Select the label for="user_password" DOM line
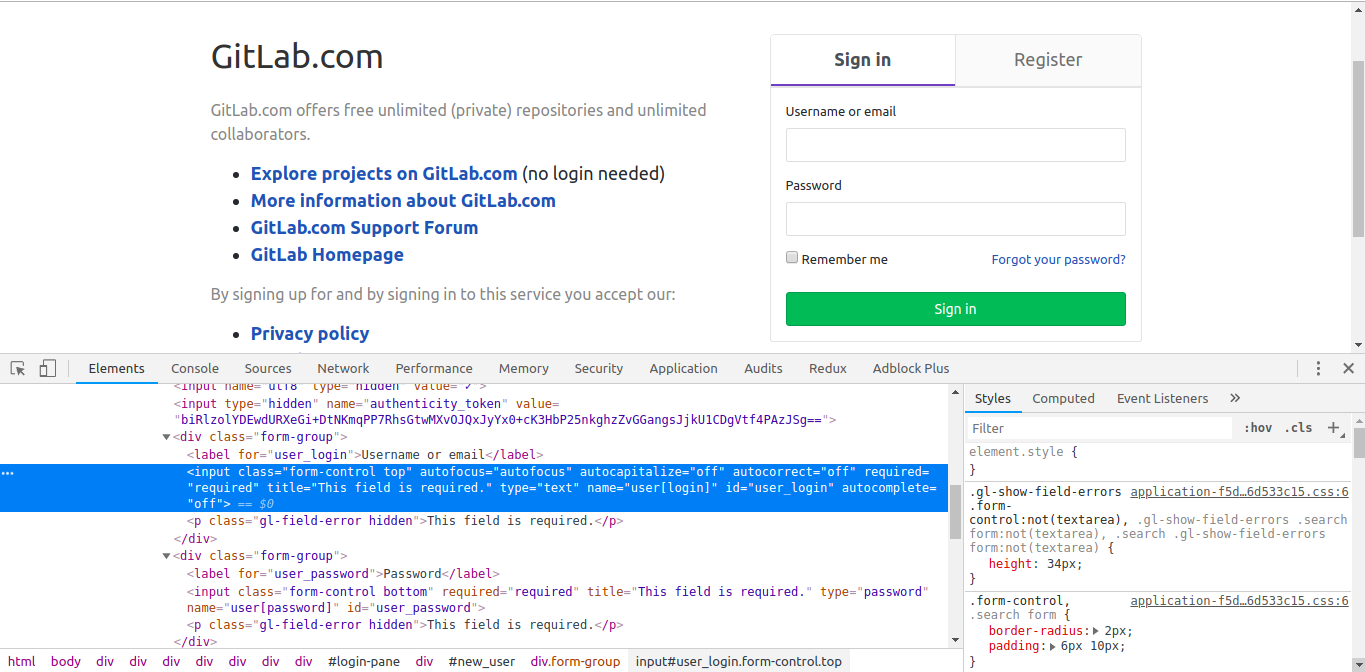This screenshot has width=1365, height=672. click(x=342, y=574)
